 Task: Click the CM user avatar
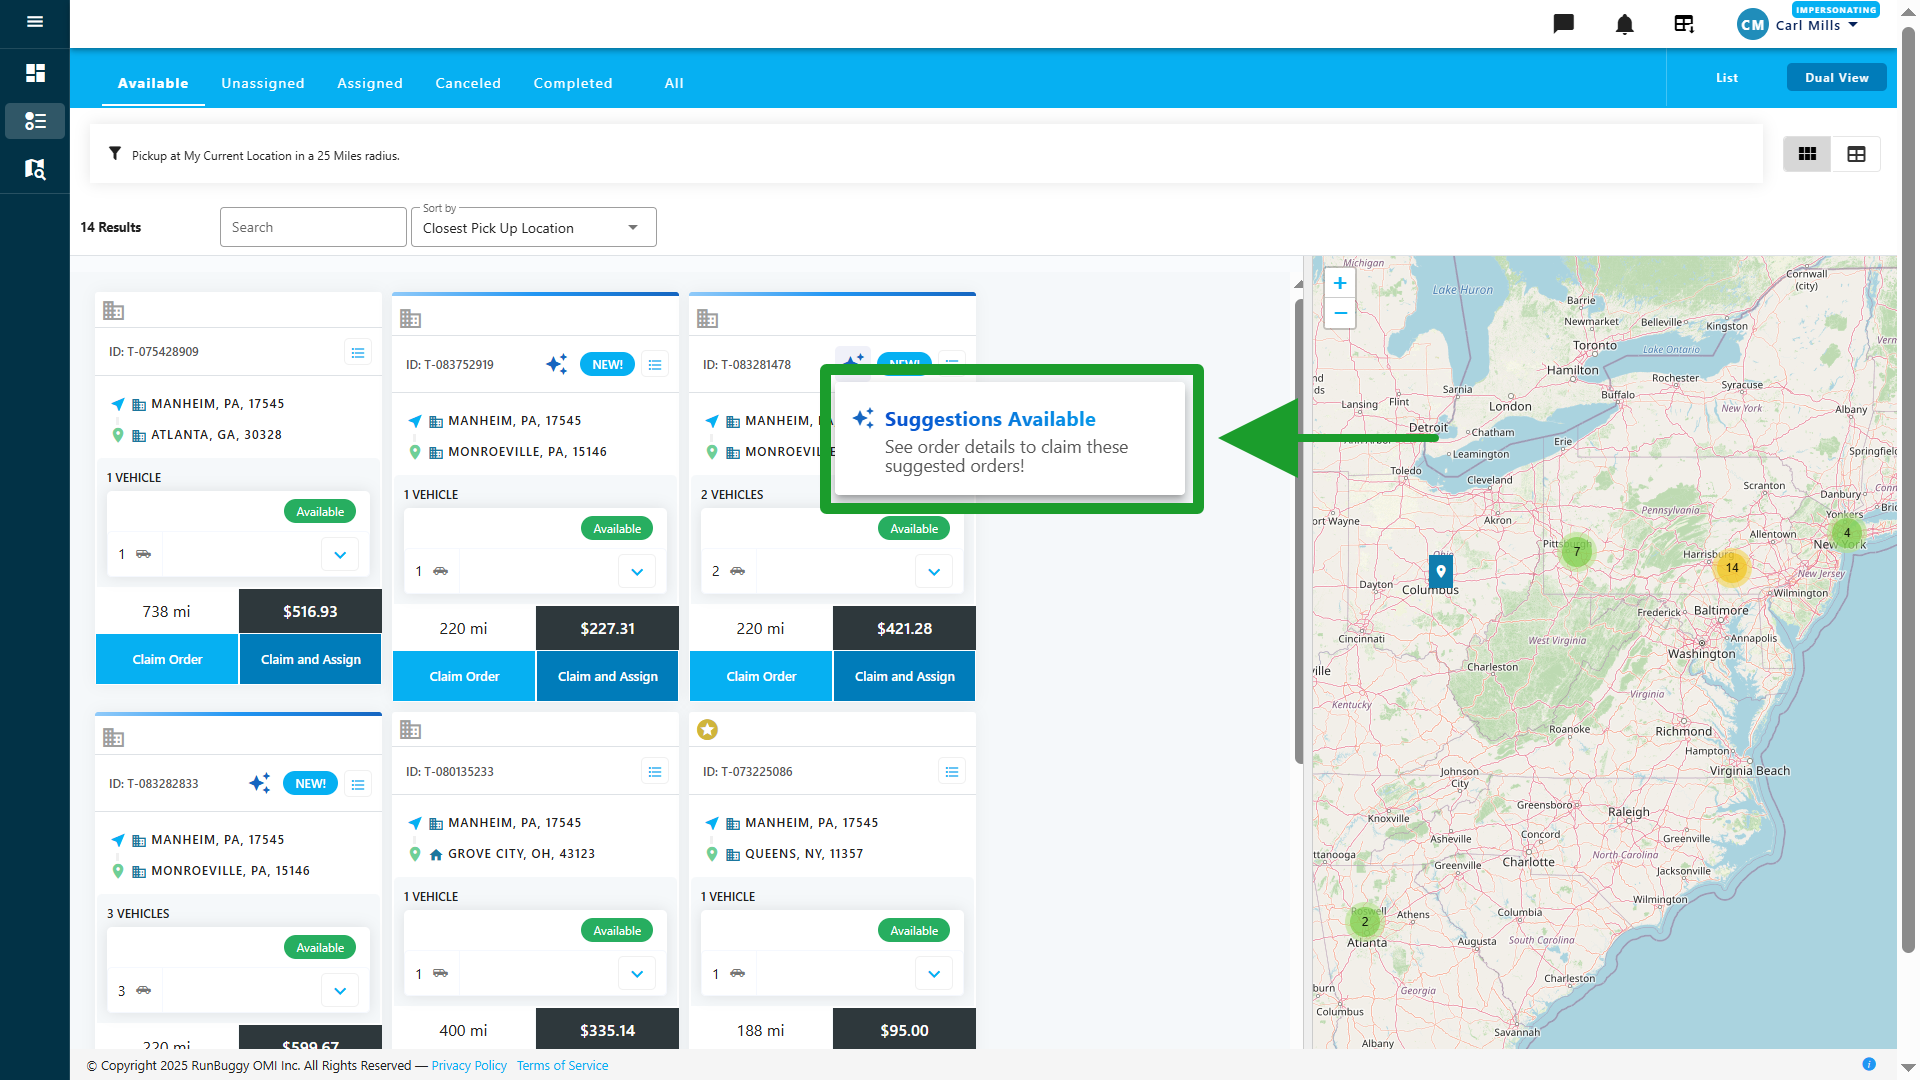[x=1752, y=25]
